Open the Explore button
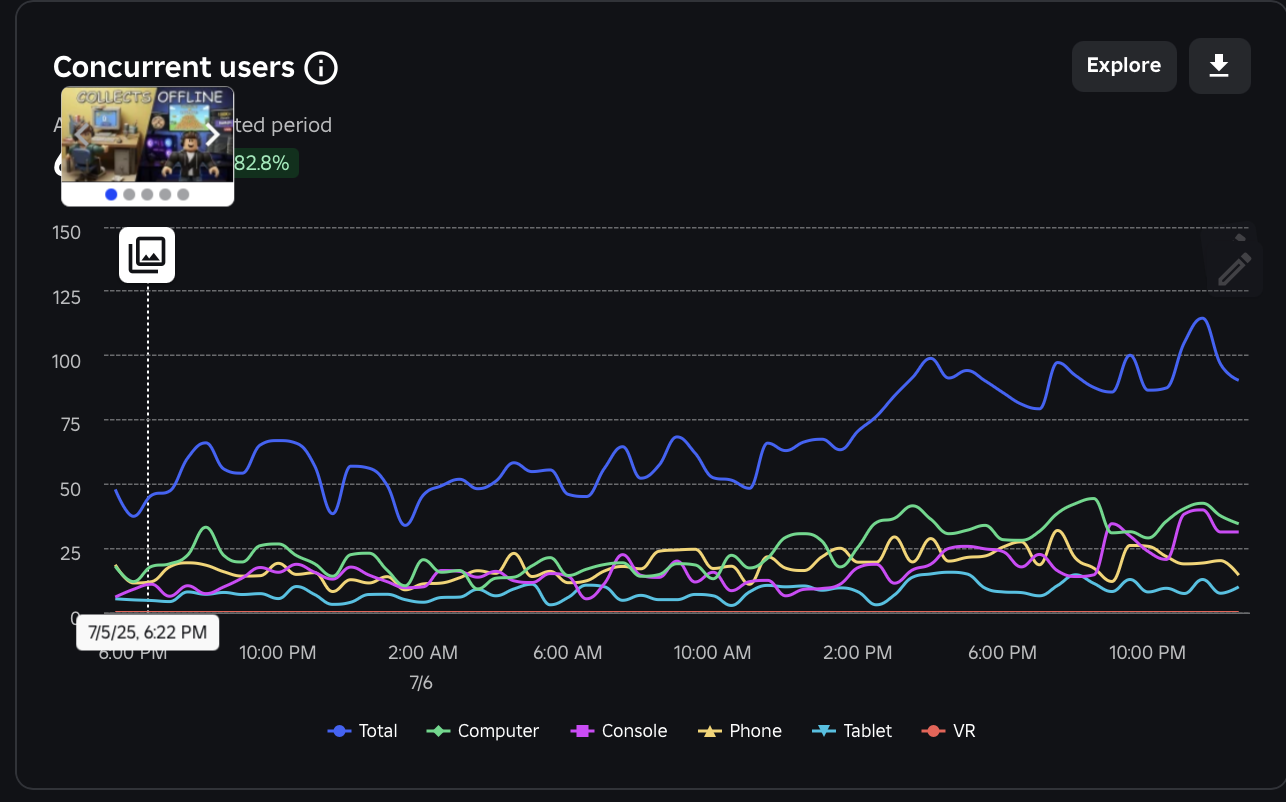 point(1124,66)
